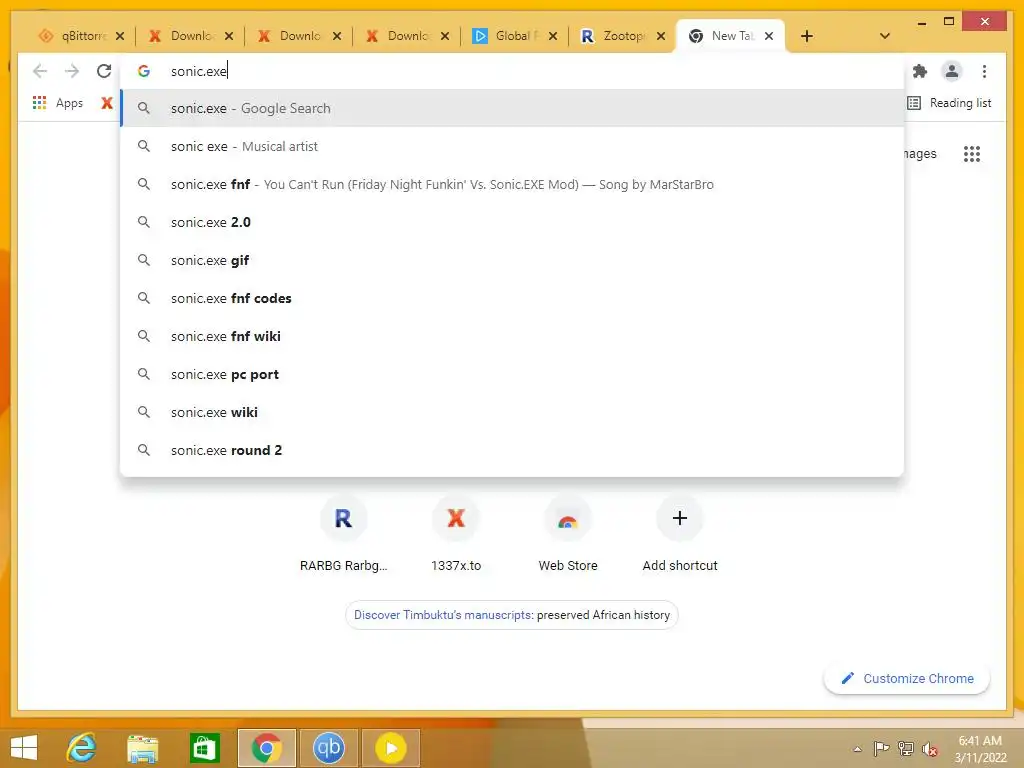Click the Customize Chrome button
1024x768 pixels.
[907, 678]
